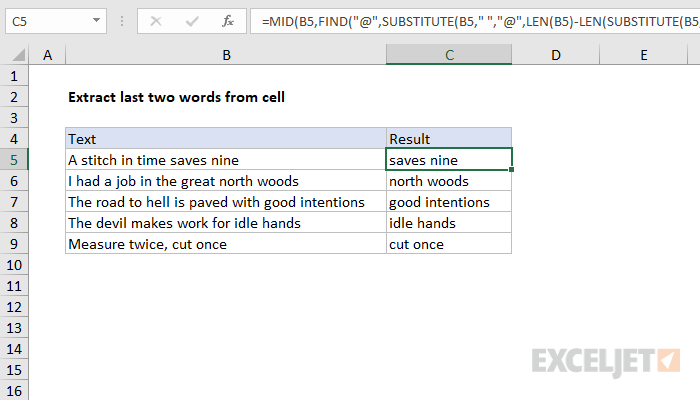Select the 'good intentions' result cell
This screenshot has width=700, height=400.
pyautogui.click(x=449, y=202)
